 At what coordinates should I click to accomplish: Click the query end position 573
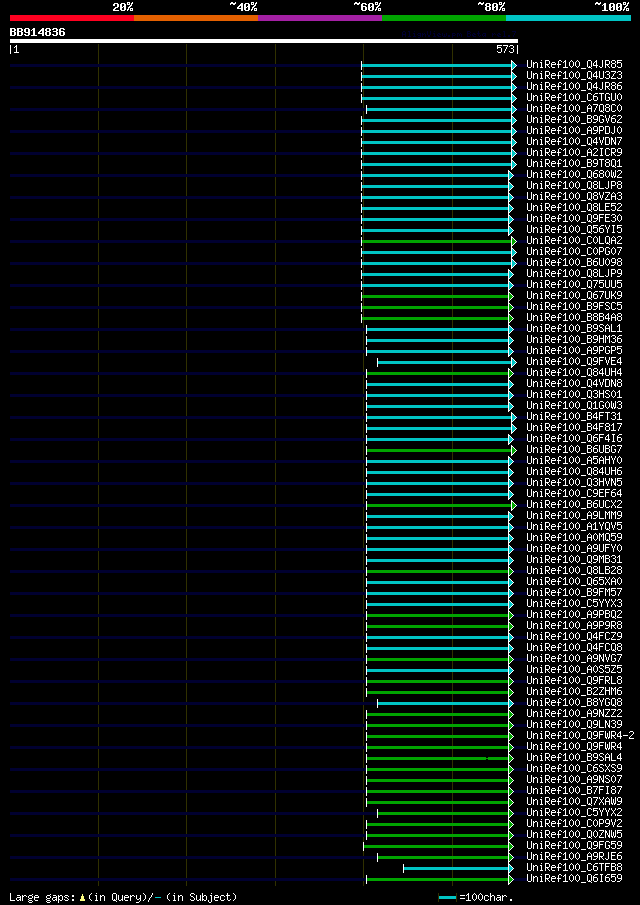pyautogui.click(x=505, y=50)
